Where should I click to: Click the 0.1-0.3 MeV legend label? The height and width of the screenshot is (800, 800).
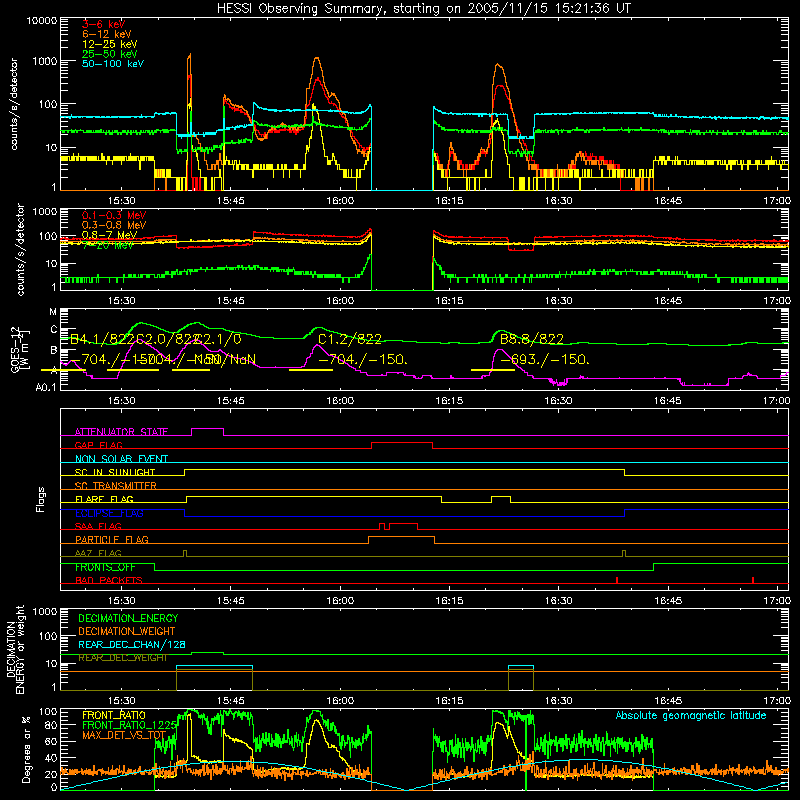pyautogui.click(x=114, y=215)
